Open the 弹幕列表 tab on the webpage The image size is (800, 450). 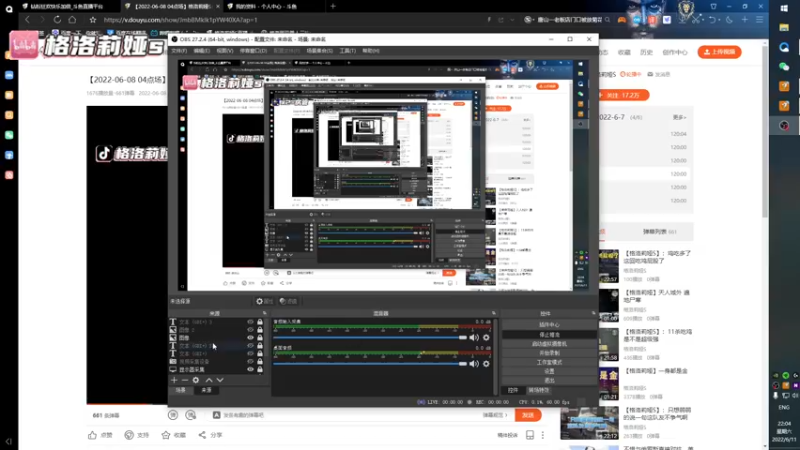point(660,232)
